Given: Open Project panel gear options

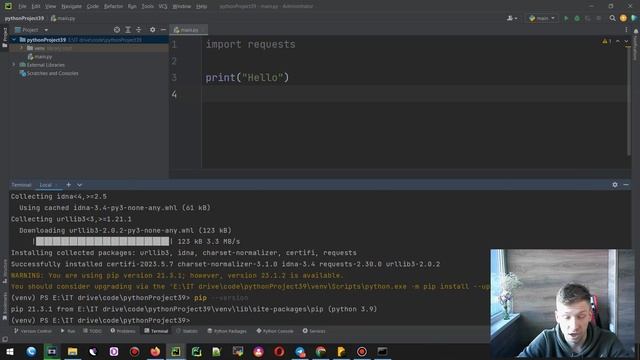Looking at the screenshot, I should pos(152,30).
